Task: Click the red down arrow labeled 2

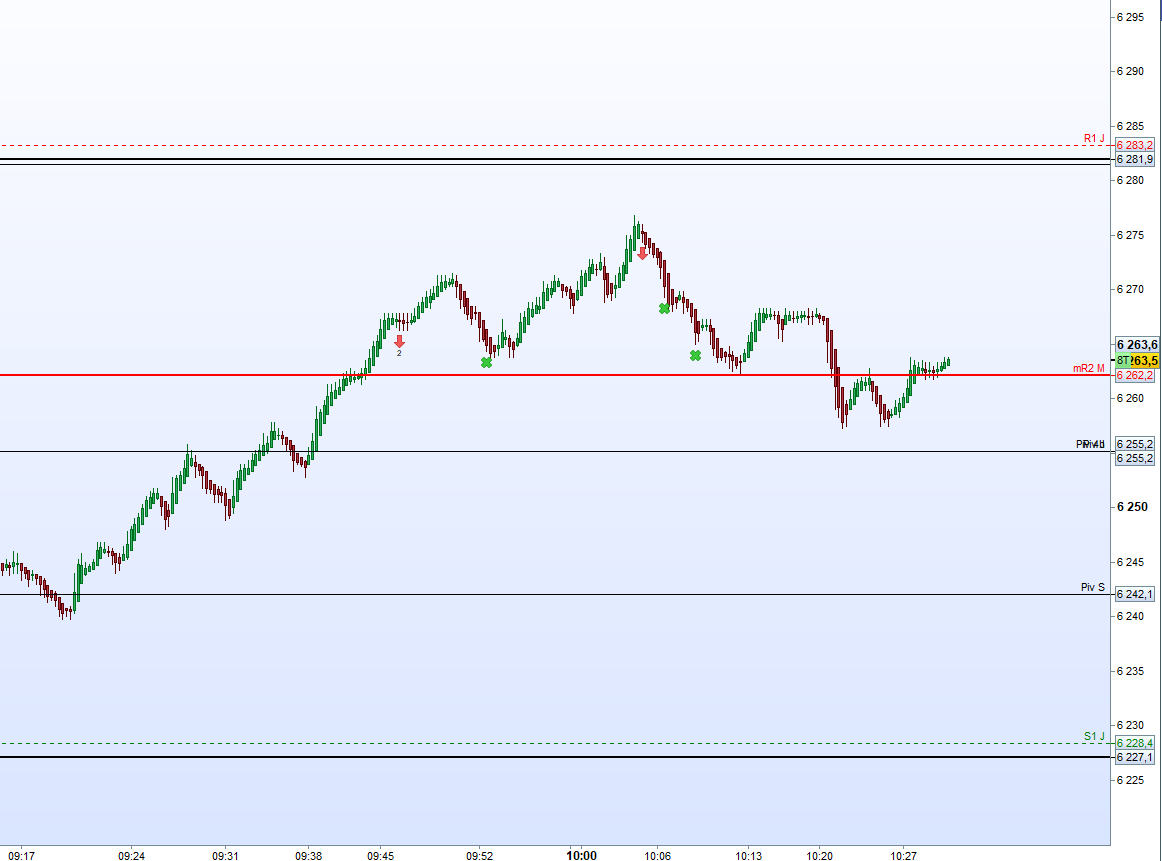Action: (x=399, y=341)
